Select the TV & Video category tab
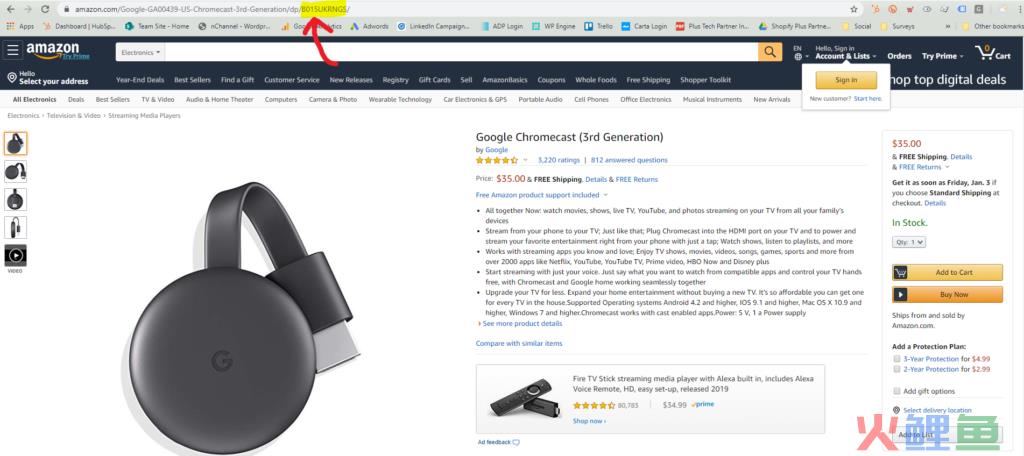The width and height of the screenshot is (1024, 456). point(157,99)
